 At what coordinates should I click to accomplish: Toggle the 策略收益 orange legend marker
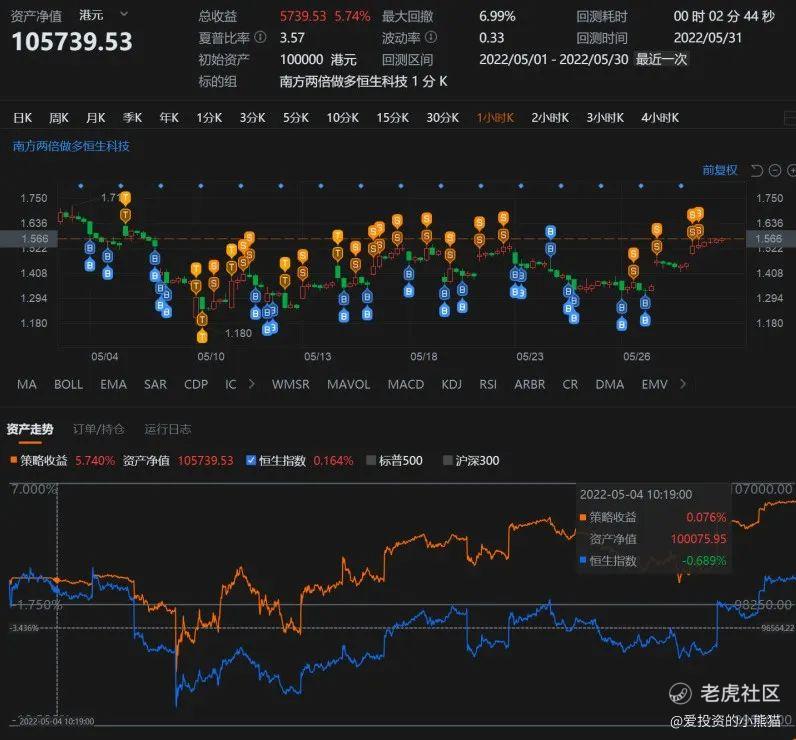click(x=14, y=460)
